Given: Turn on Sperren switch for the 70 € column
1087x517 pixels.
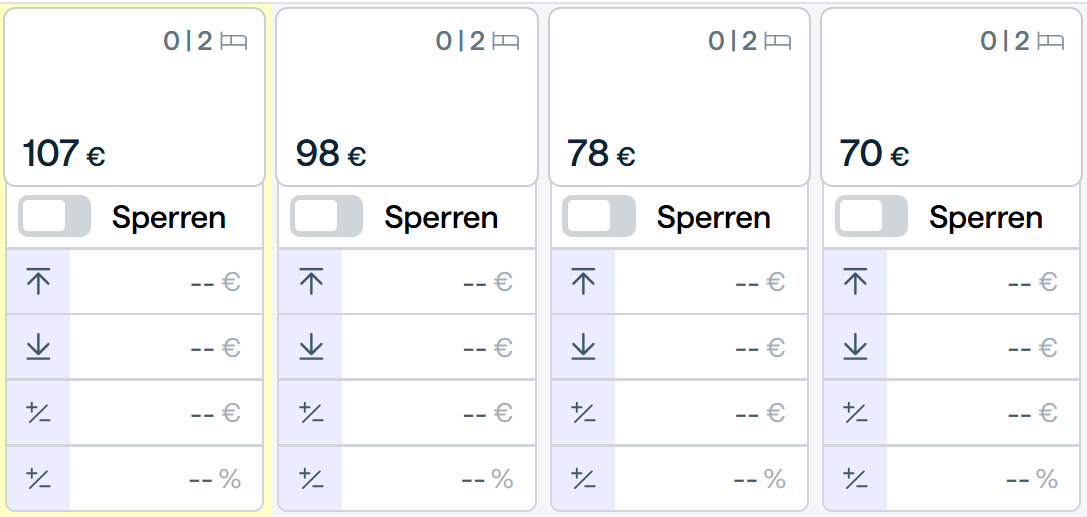Looking at the screenshot, I should [871, 216].
